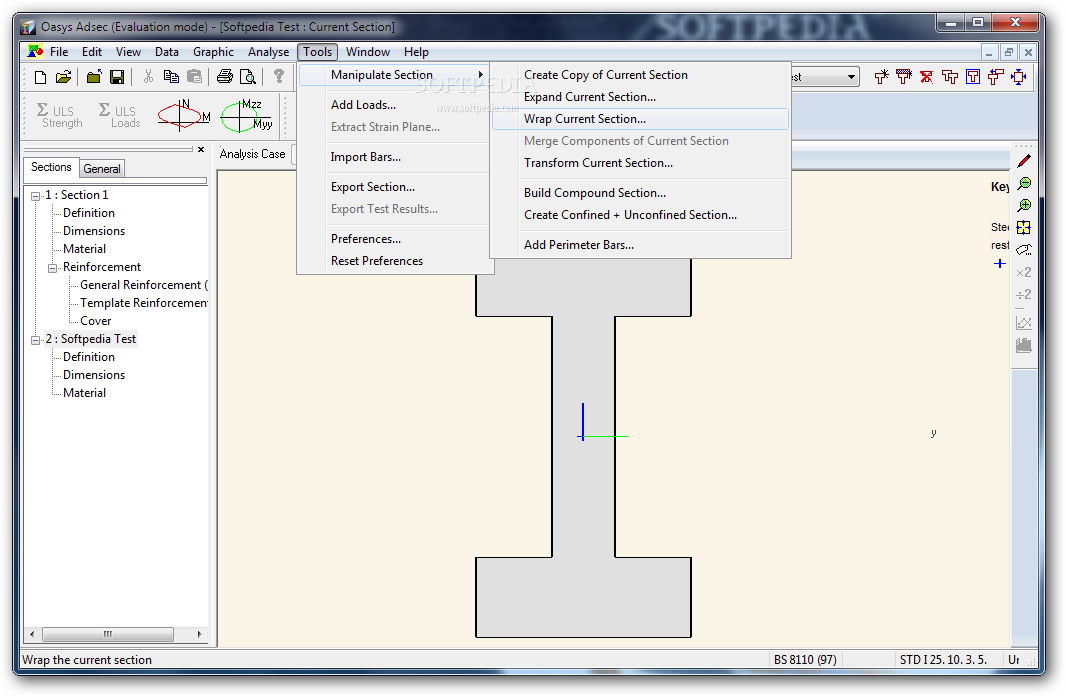Select General Reinforcement tree item

click(x=143, y=285)
